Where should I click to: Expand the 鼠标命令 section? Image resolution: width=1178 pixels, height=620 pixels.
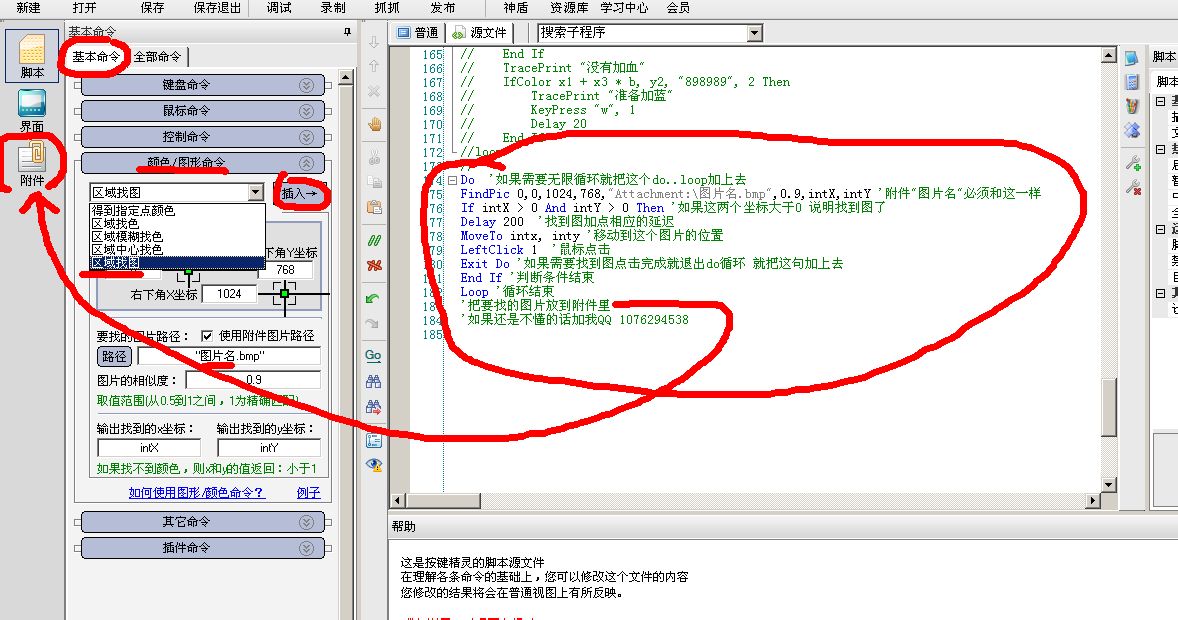(305, 111)
